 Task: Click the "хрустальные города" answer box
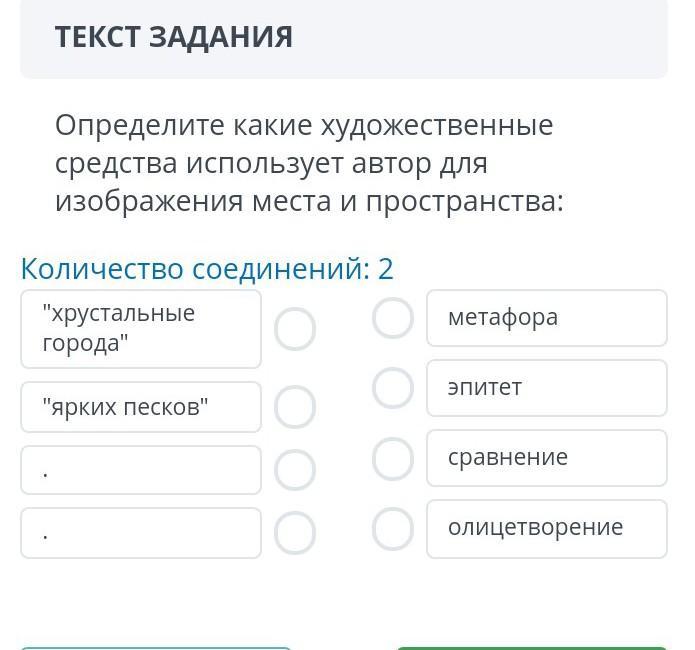(x=141, y=329)
